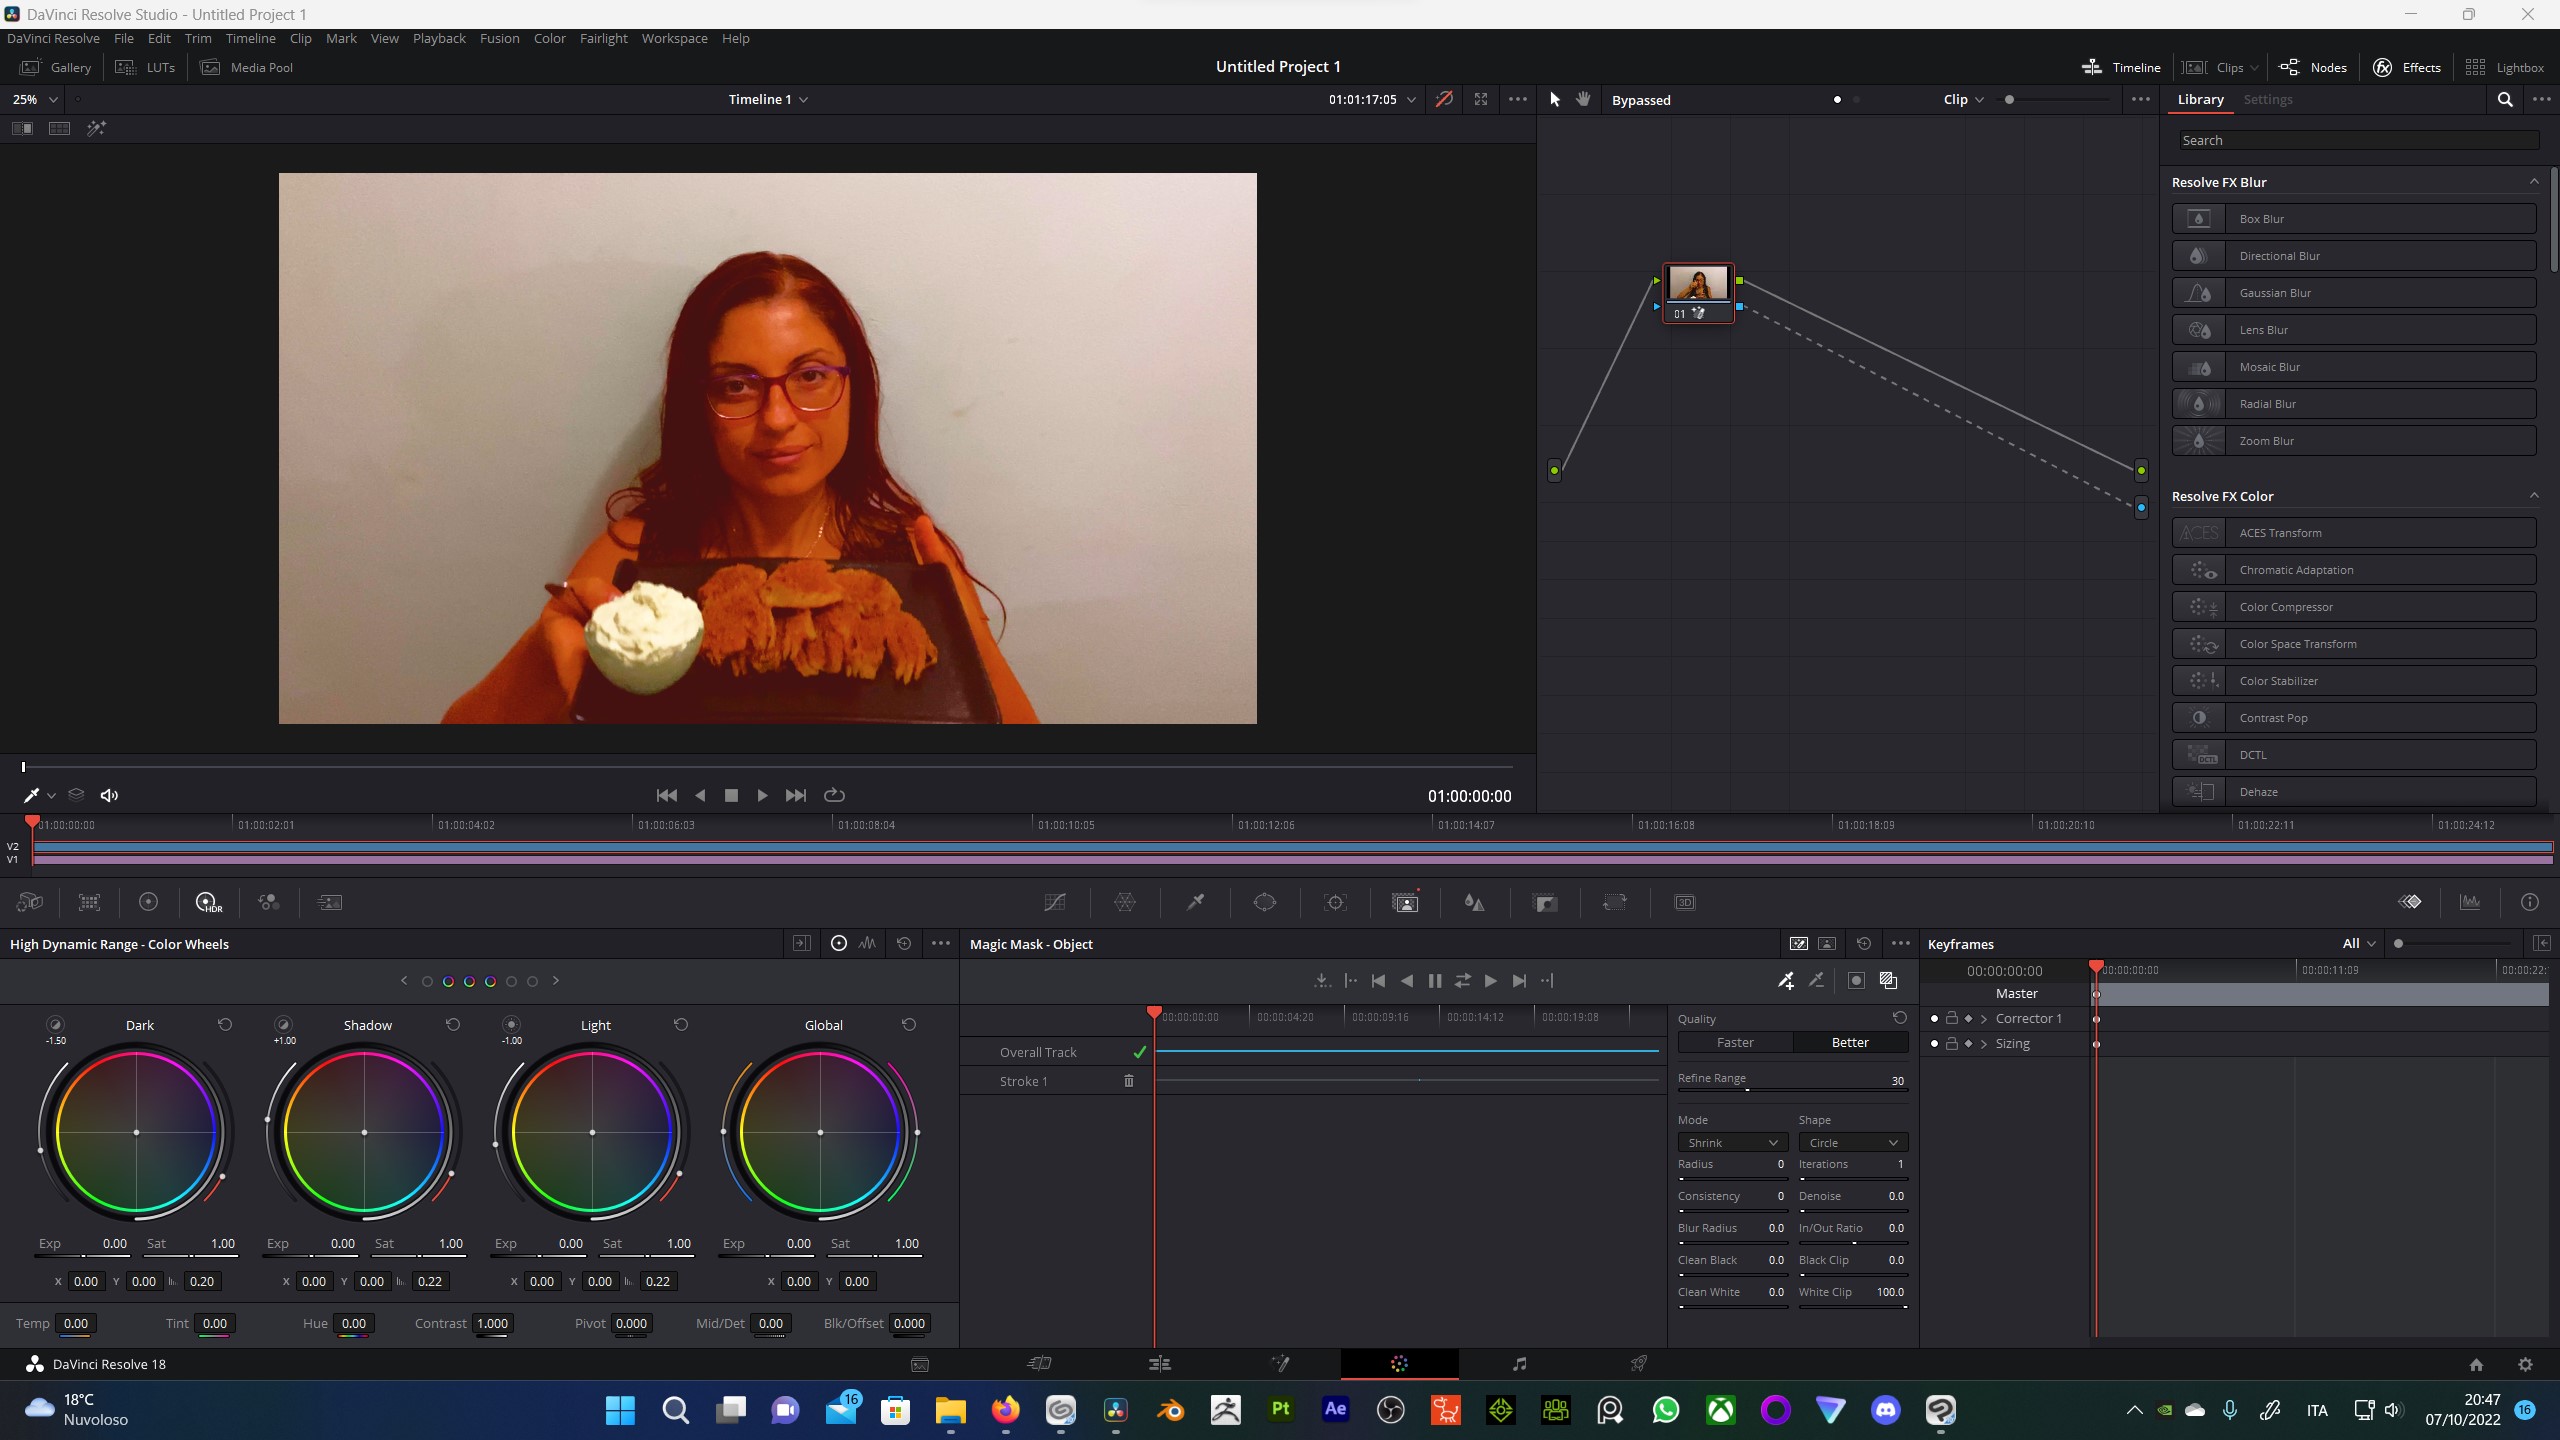This screenshot has height=1440, width=2560.
Task: Delete Stroke 1 with trash icon
Action: (x=1129, y=1081)
